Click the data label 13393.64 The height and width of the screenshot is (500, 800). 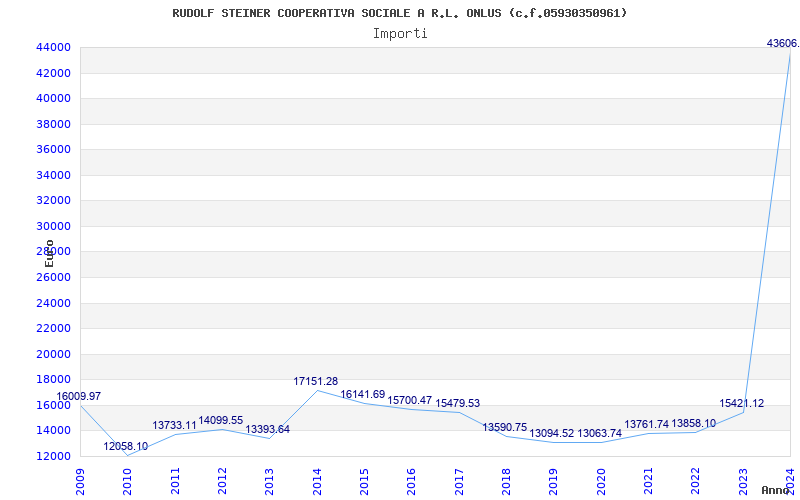(x=268, y=429)
